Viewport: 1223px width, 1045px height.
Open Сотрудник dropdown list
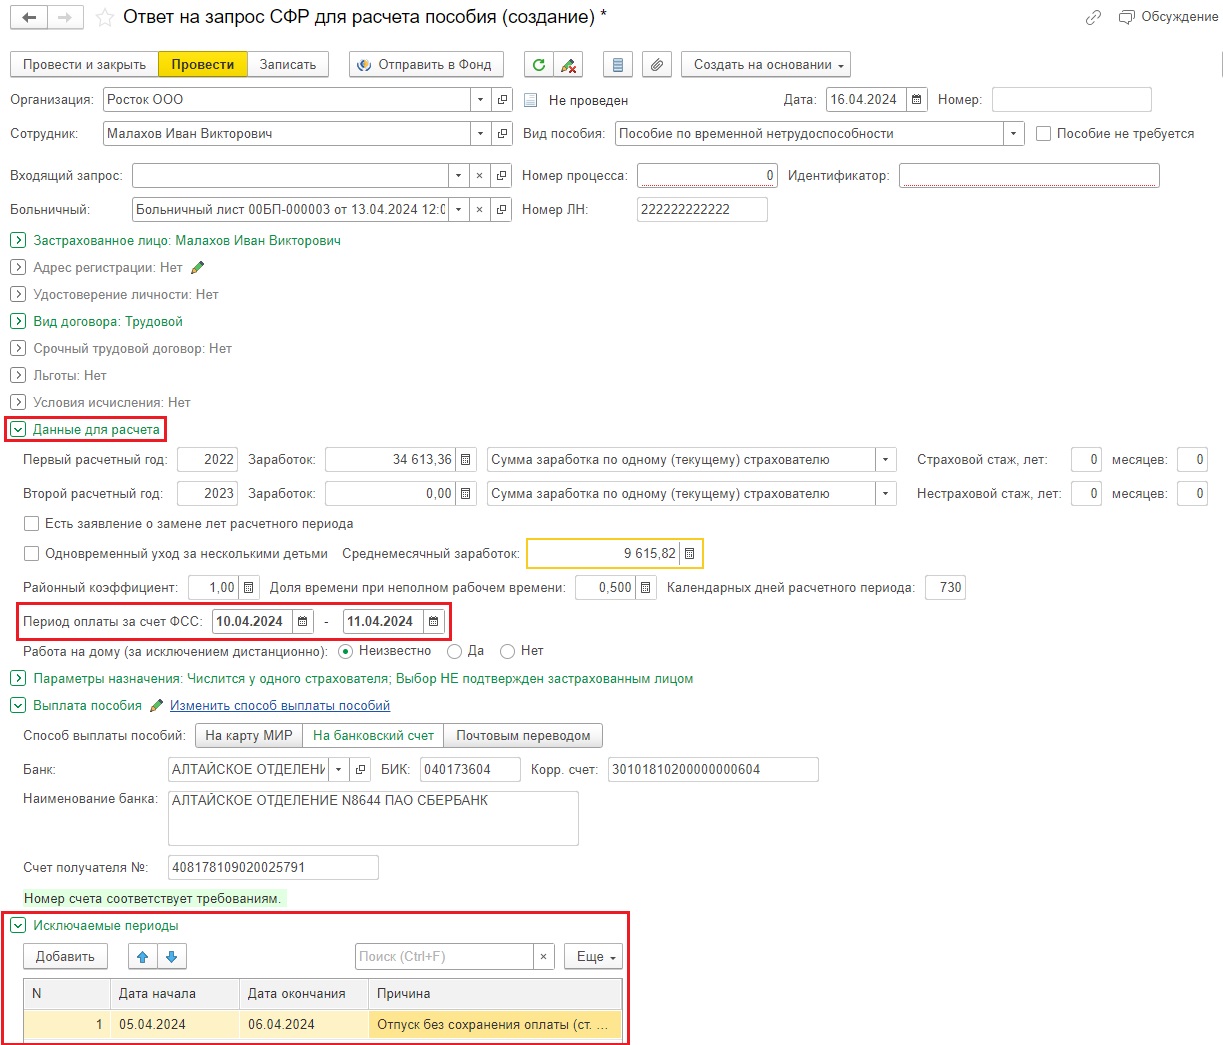click(480, 134)
